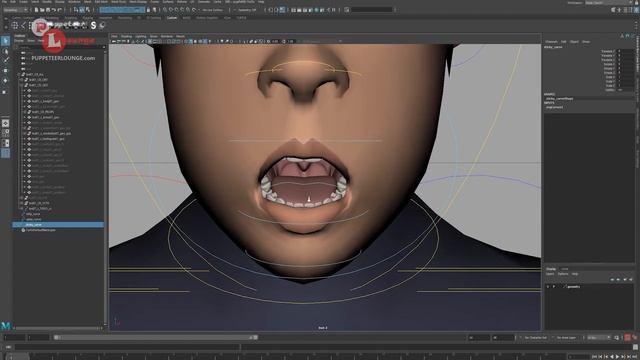
Task: Toggle P playback of geometry layer
Action: (554, 287)
